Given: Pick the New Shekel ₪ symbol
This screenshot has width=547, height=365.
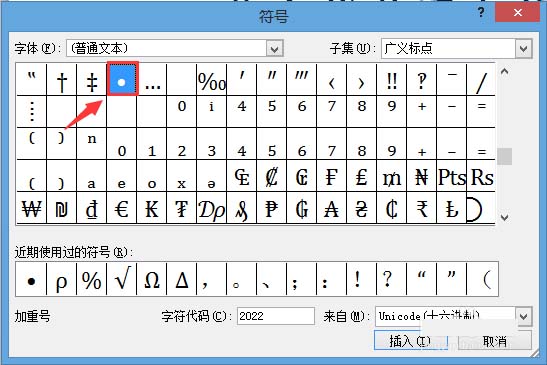Looking at the screenshot, I should (62, 208).
